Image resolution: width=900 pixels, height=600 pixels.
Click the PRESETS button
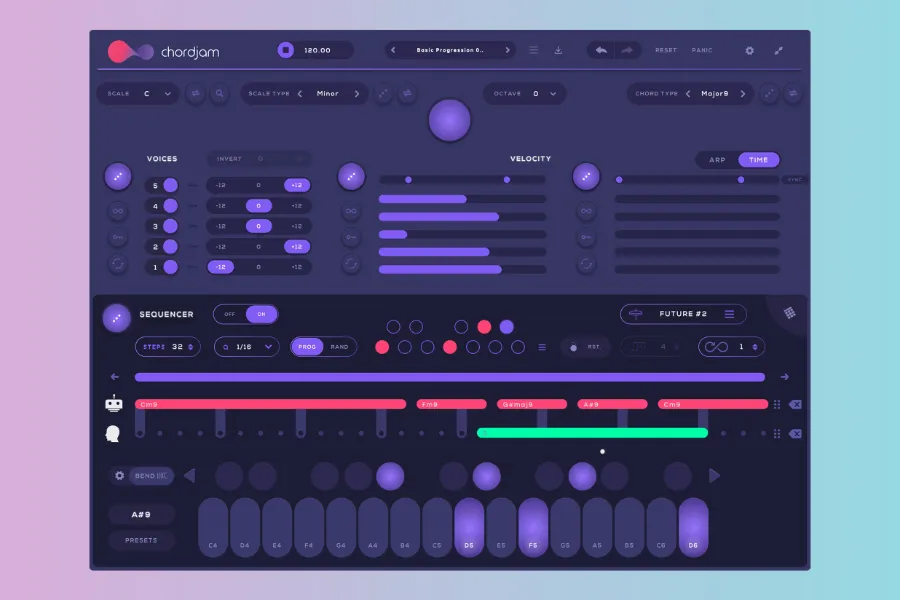click(141, 540)
